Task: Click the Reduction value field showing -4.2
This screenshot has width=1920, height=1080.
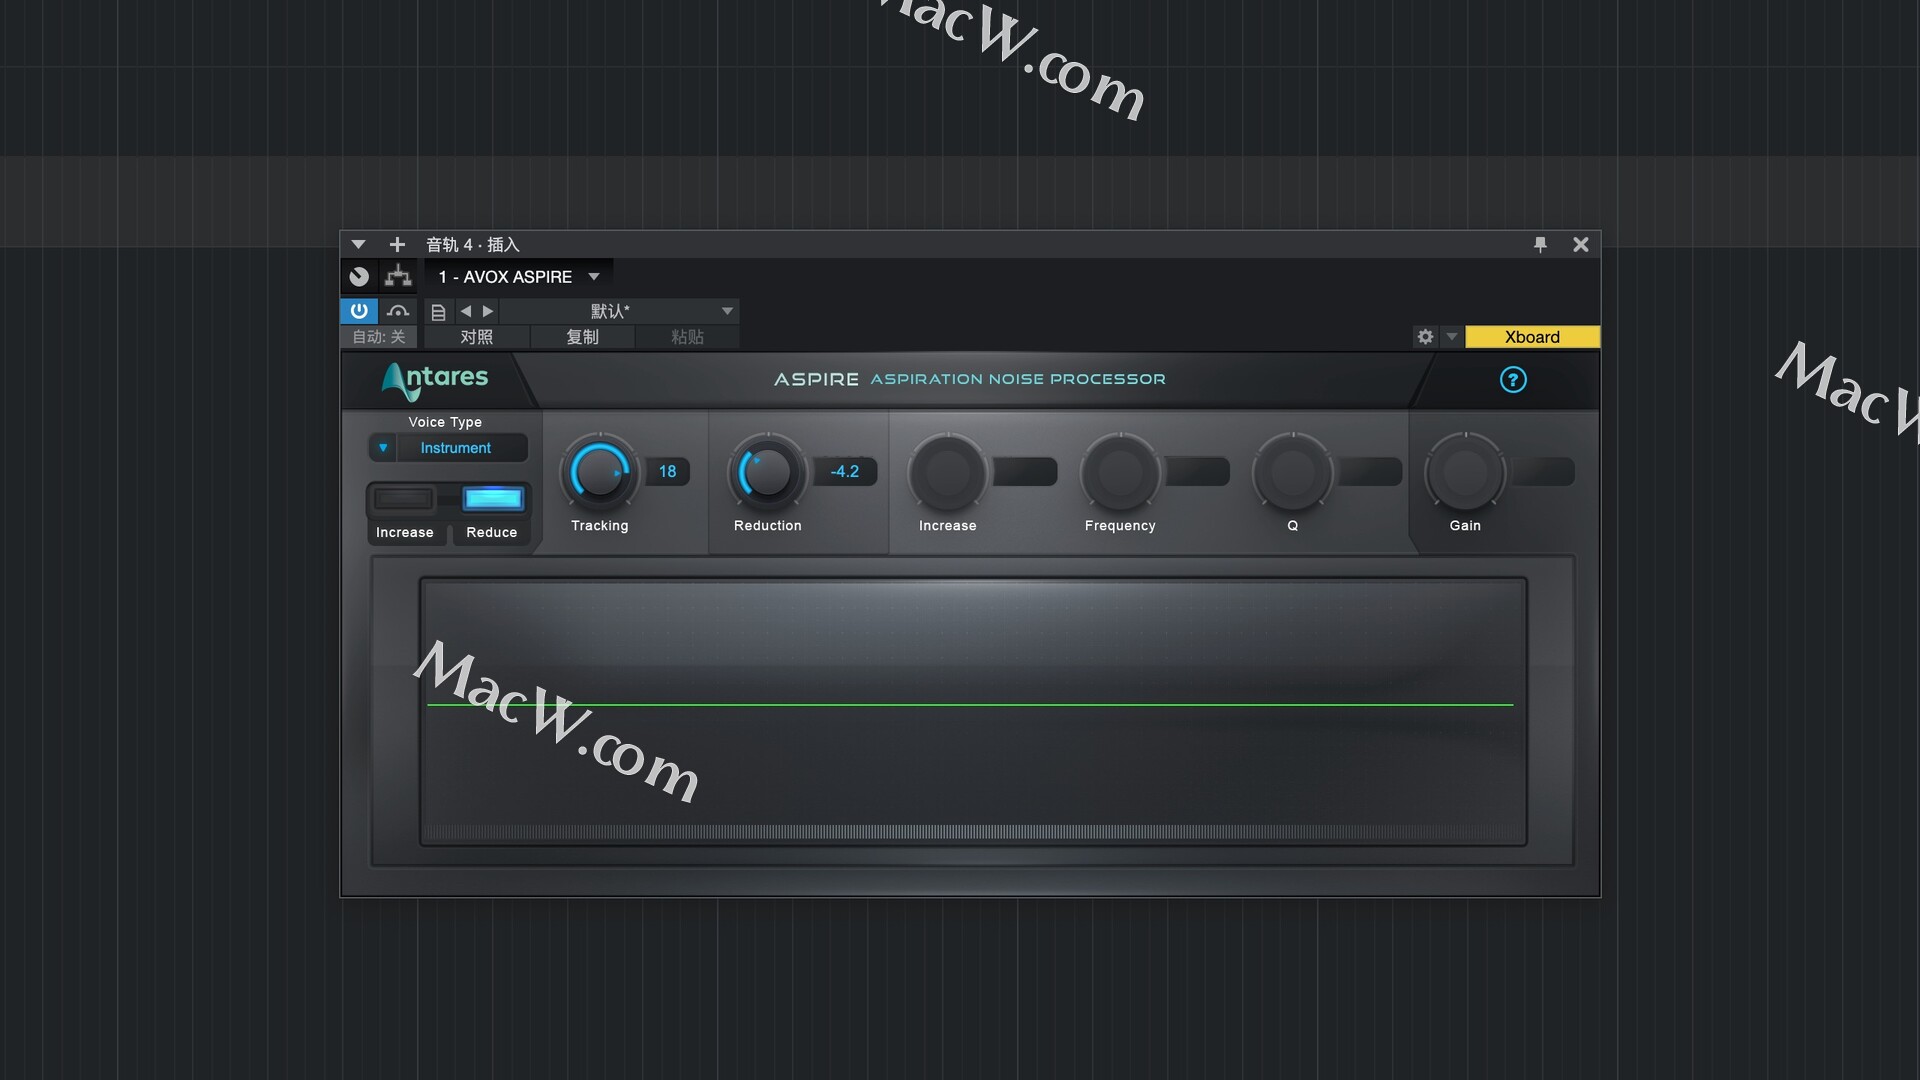Action: (845, 471)
